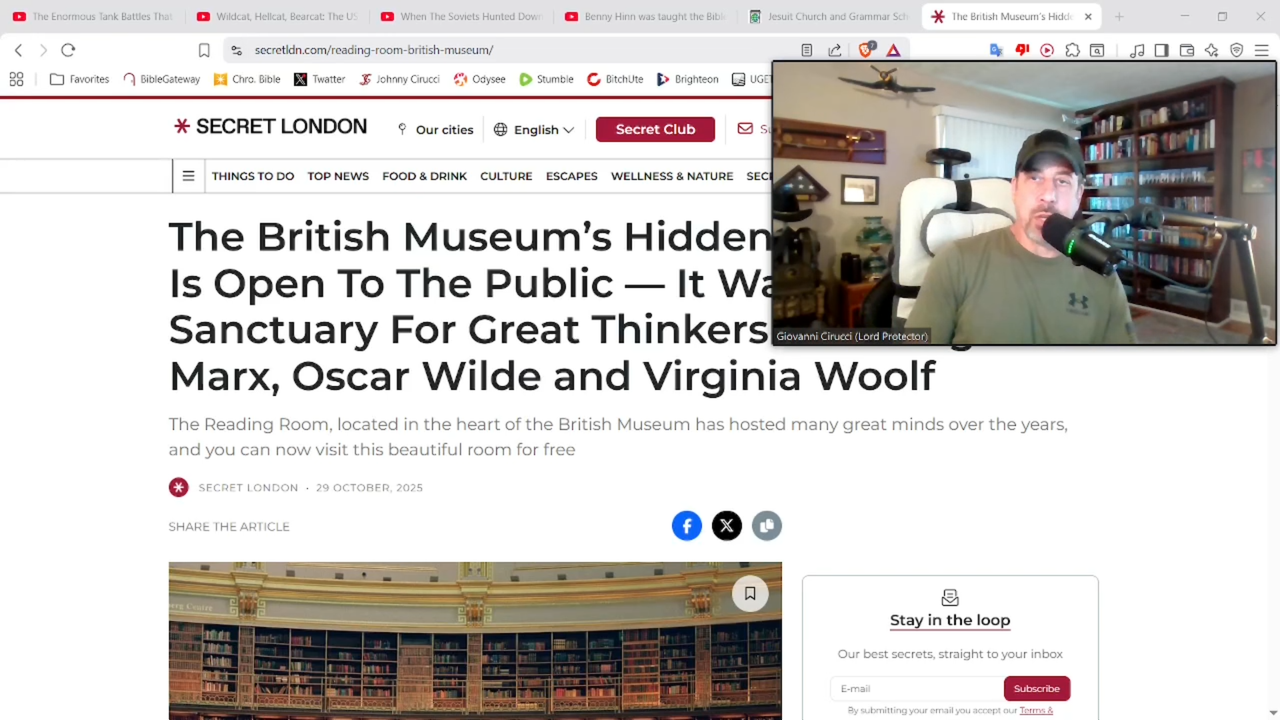
Task: Open the browser main menu
Action: (x=1261, y=50)
